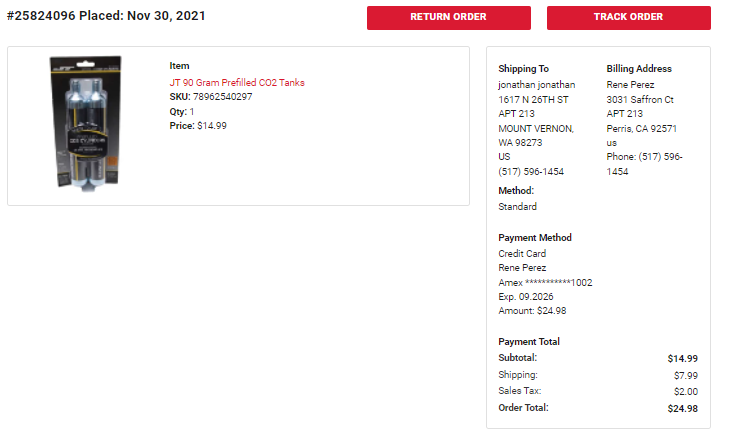
Task: Click the RETURN ORDER button
Action: (449, 18)
